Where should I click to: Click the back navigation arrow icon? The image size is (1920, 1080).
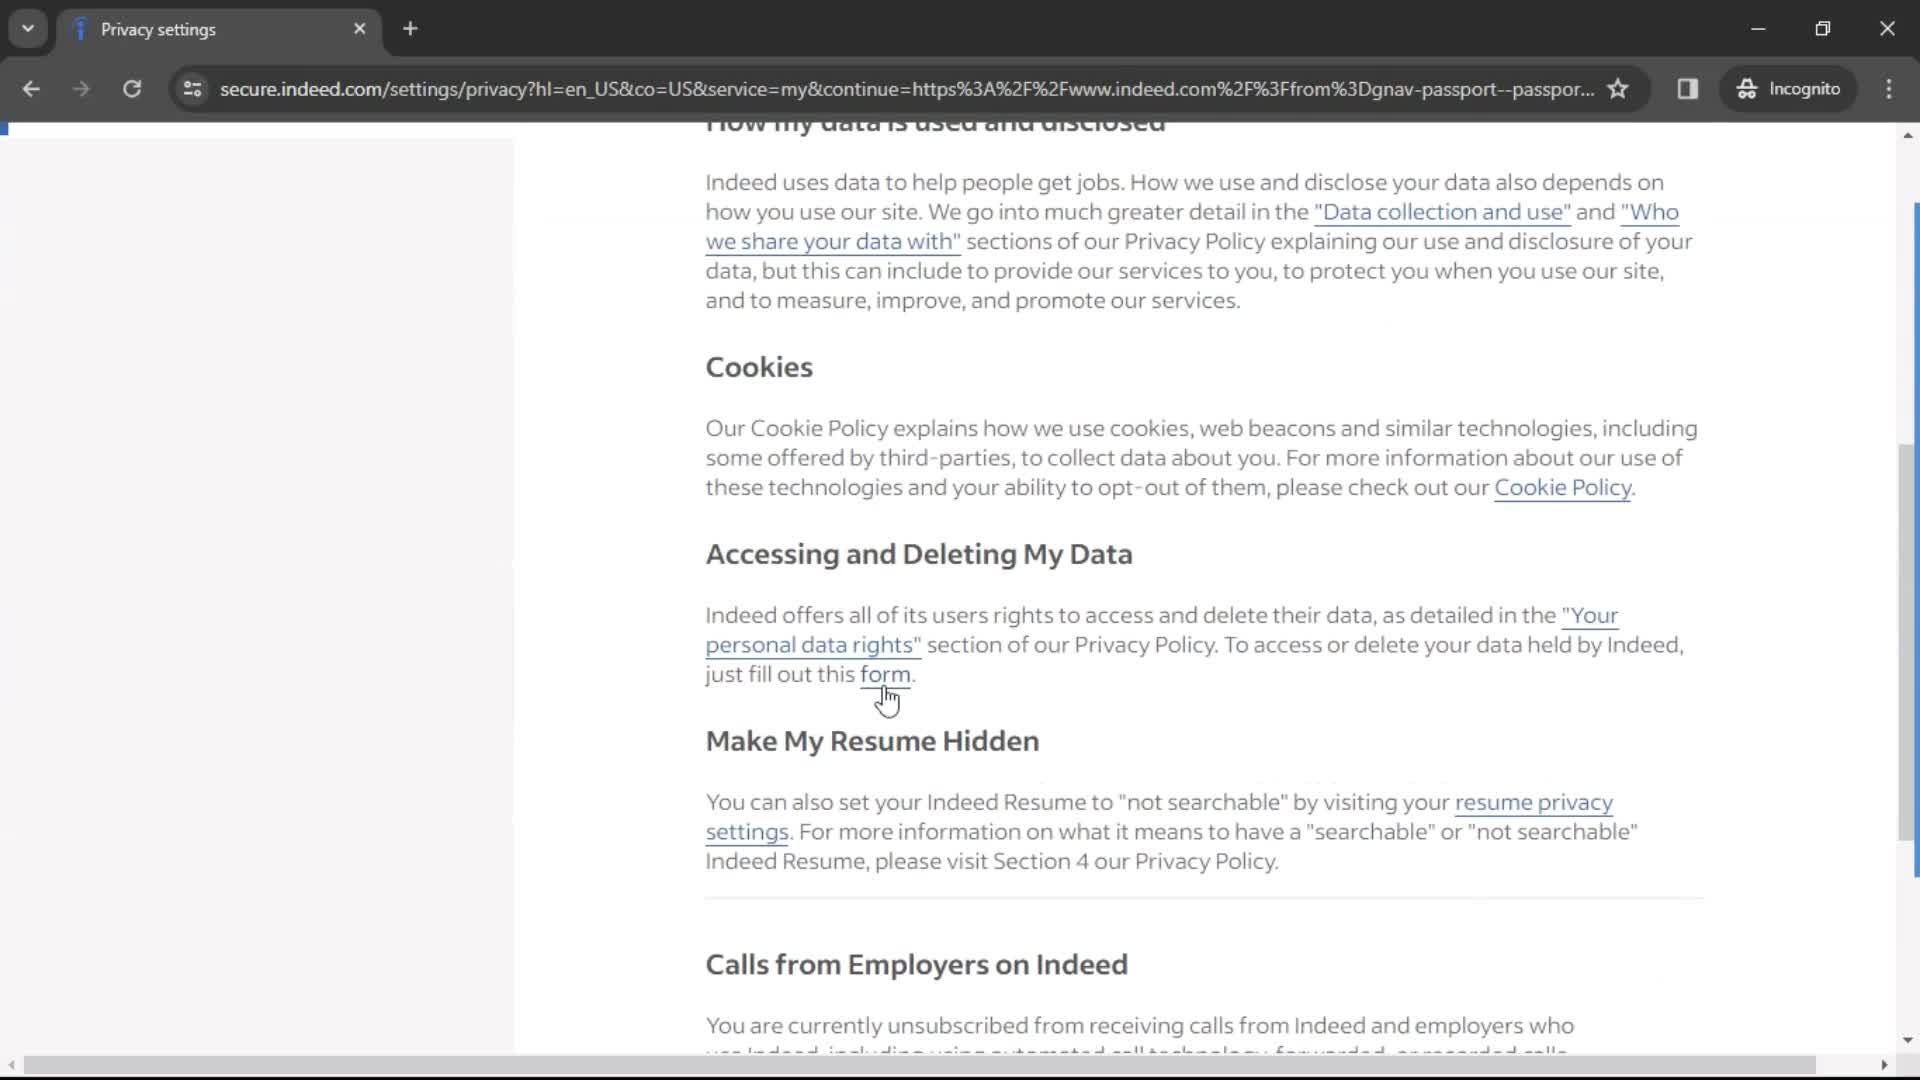pyautogui.click(x=32, y=88)
